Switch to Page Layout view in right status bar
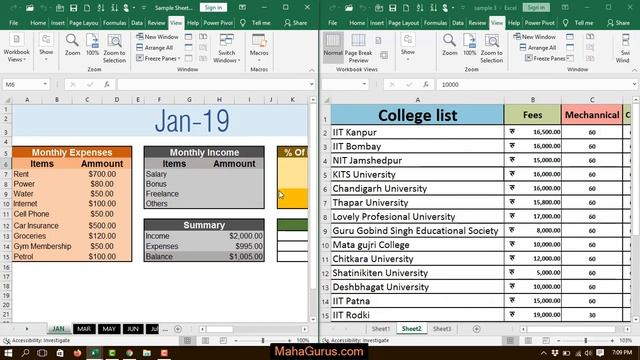The image size is (640, 360). 528,340
